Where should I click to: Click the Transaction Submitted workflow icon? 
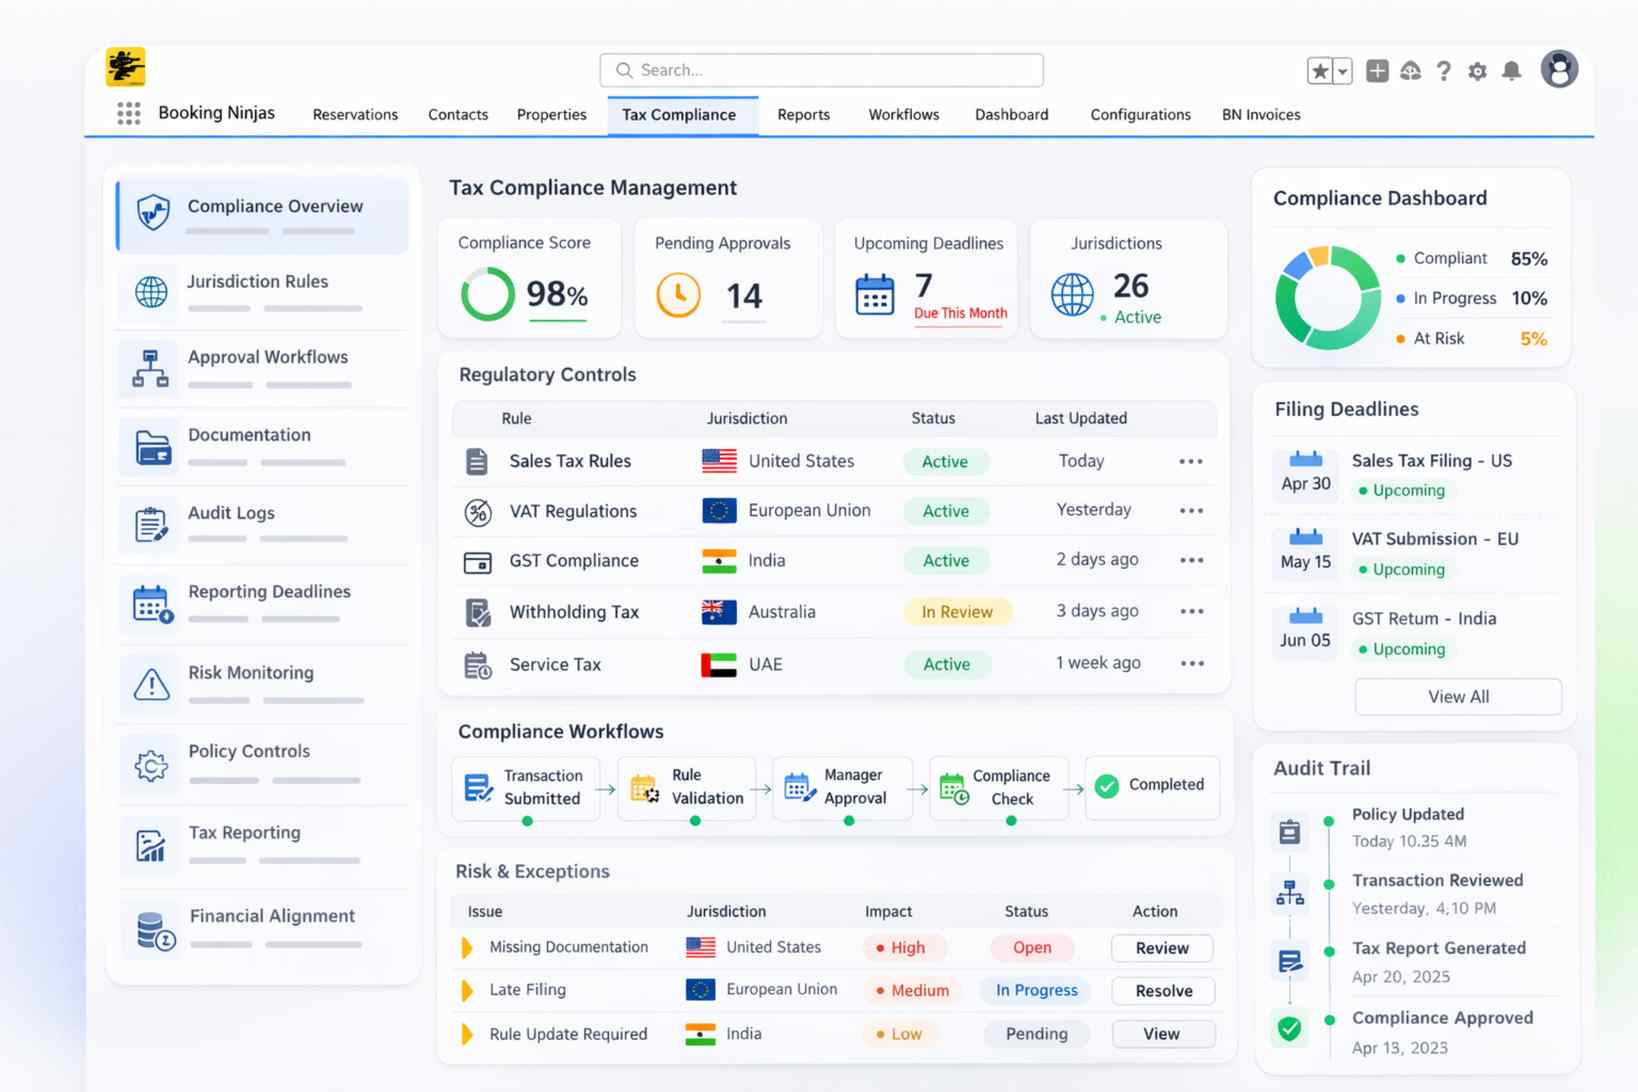(x=479, y=786)
